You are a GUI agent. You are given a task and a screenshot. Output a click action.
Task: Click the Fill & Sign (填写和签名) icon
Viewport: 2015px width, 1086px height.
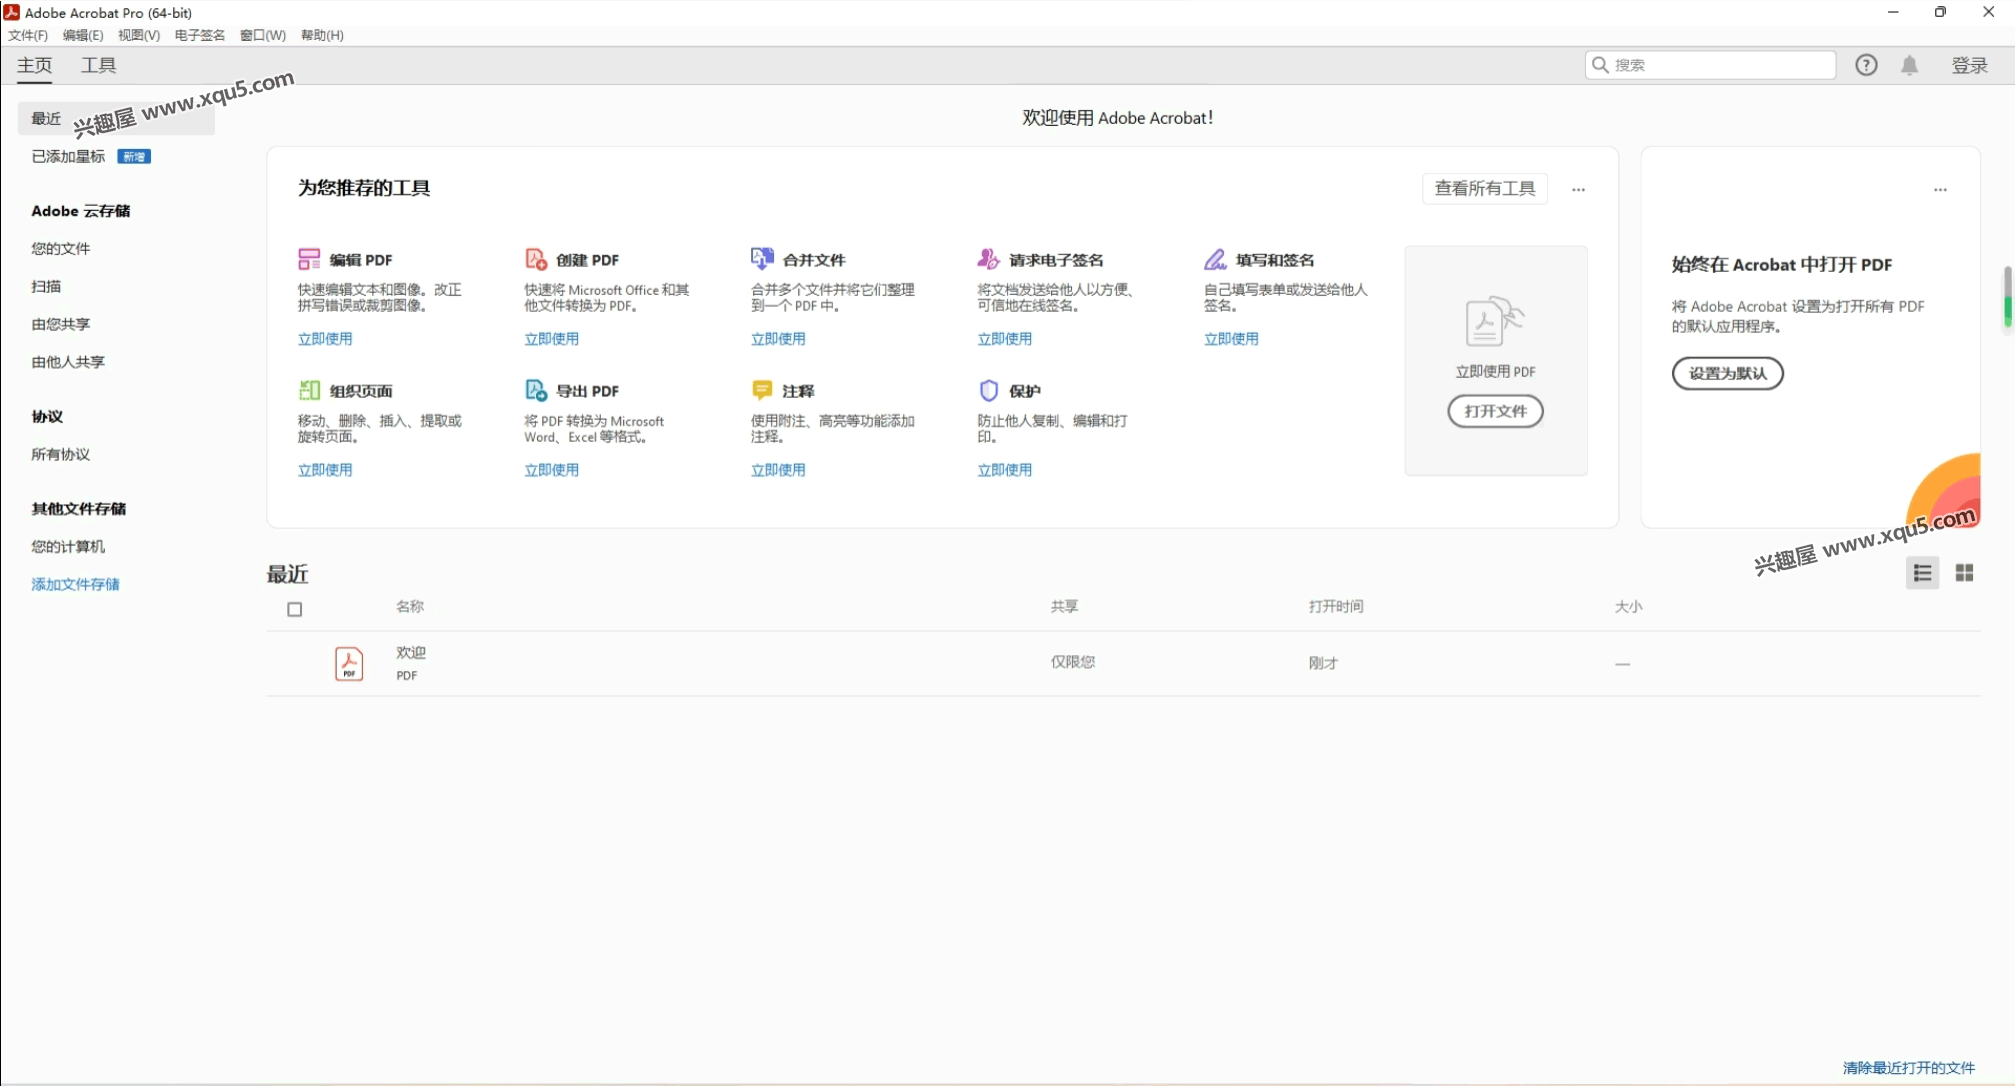pos(1215,260)
